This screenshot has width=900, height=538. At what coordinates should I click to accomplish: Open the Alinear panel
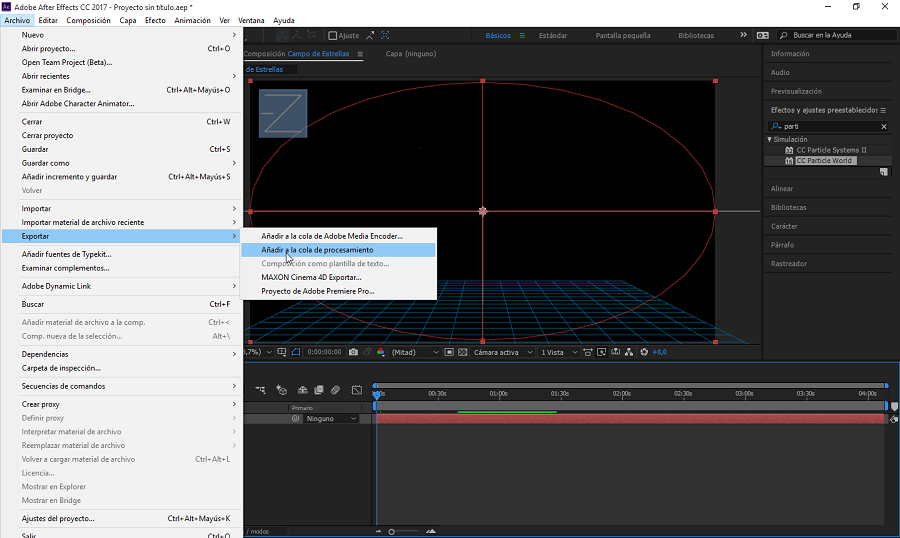point(782,189)
